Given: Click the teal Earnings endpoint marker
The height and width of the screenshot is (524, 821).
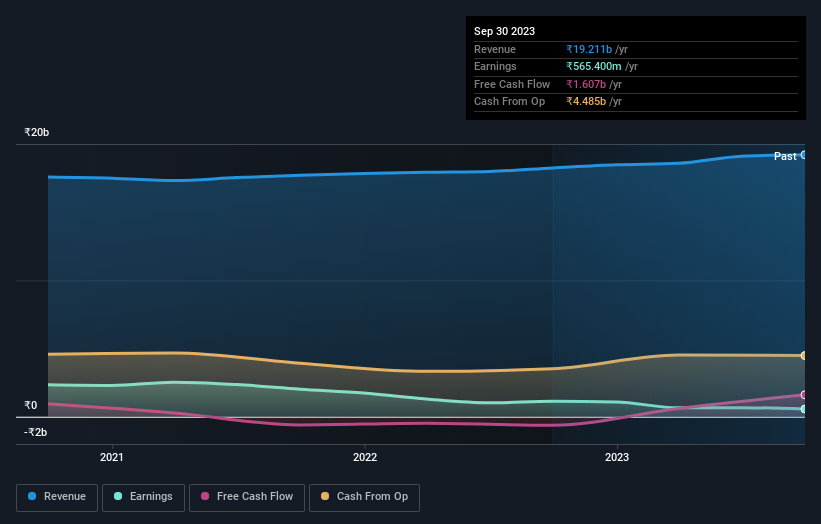Looking at the screenshot, I should 804,409.
